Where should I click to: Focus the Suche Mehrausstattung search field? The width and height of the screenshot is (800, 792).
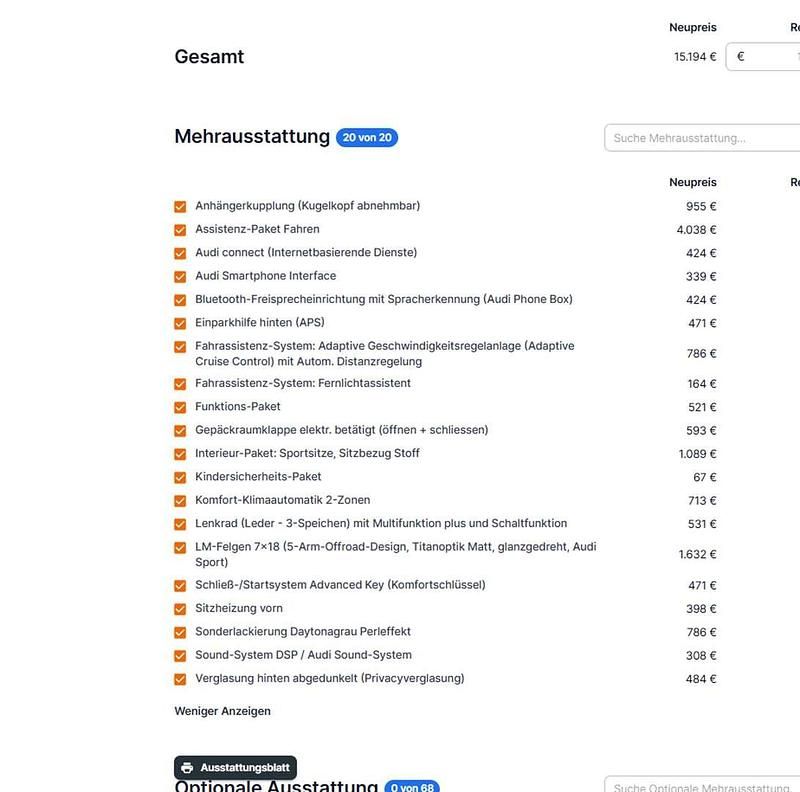tap(702, 138)
